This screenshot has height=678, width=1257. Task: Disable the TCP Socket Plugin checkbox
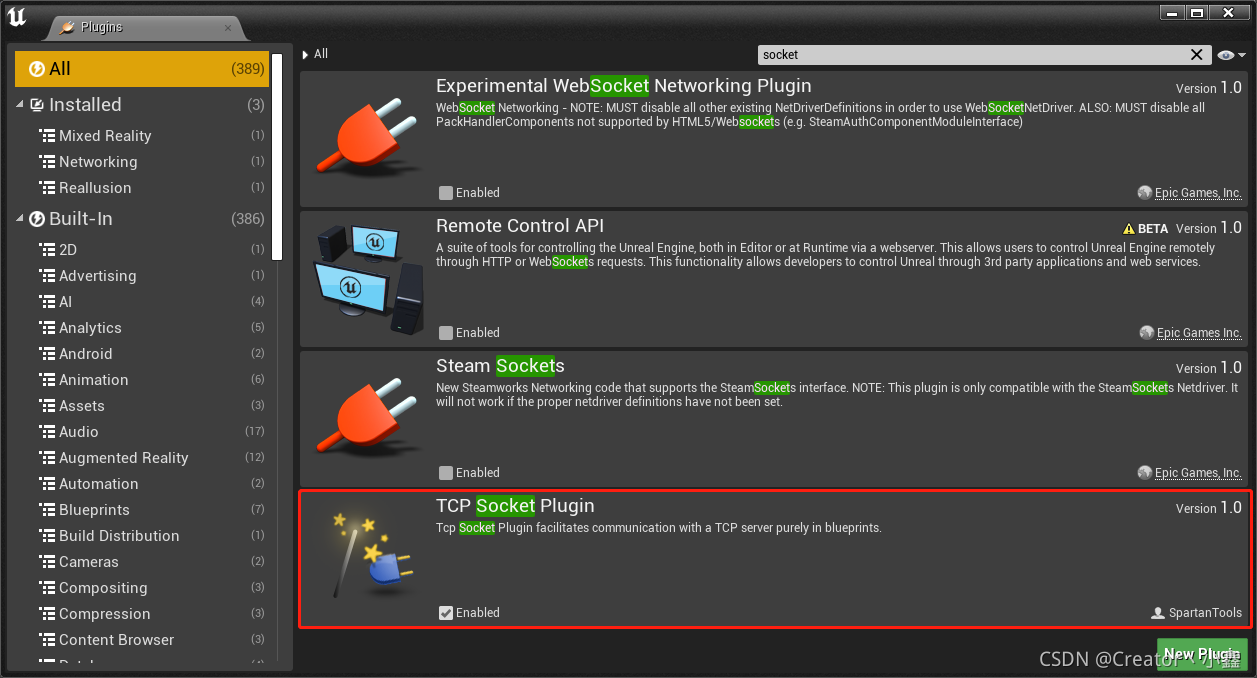[x=446, y=612]
